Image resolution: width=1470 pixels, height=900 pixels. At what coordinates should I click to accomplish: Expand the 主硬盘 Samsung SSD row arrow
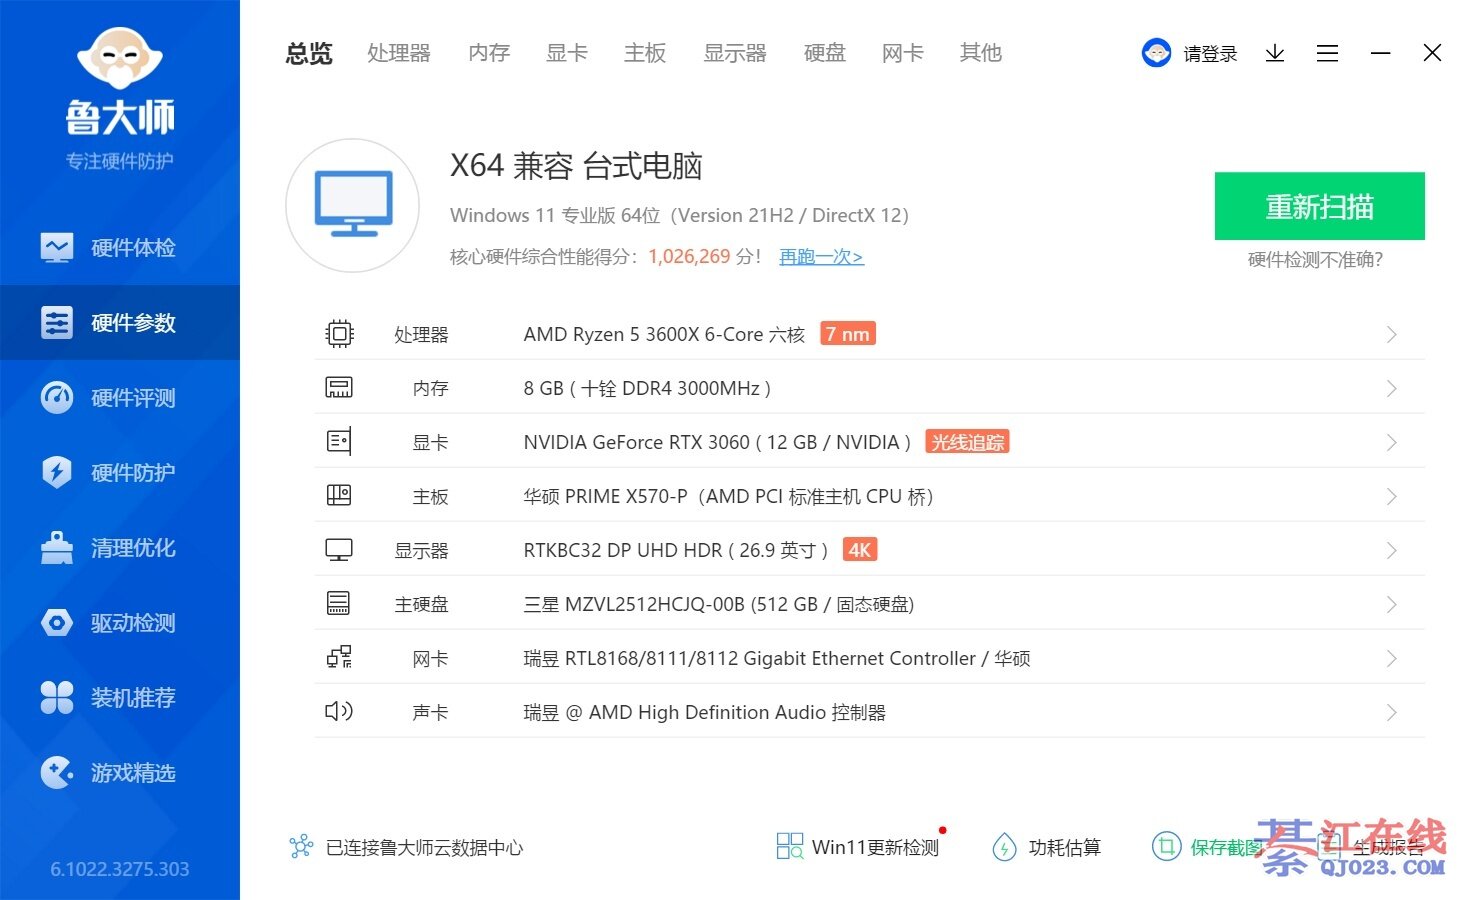(1391, 604)
